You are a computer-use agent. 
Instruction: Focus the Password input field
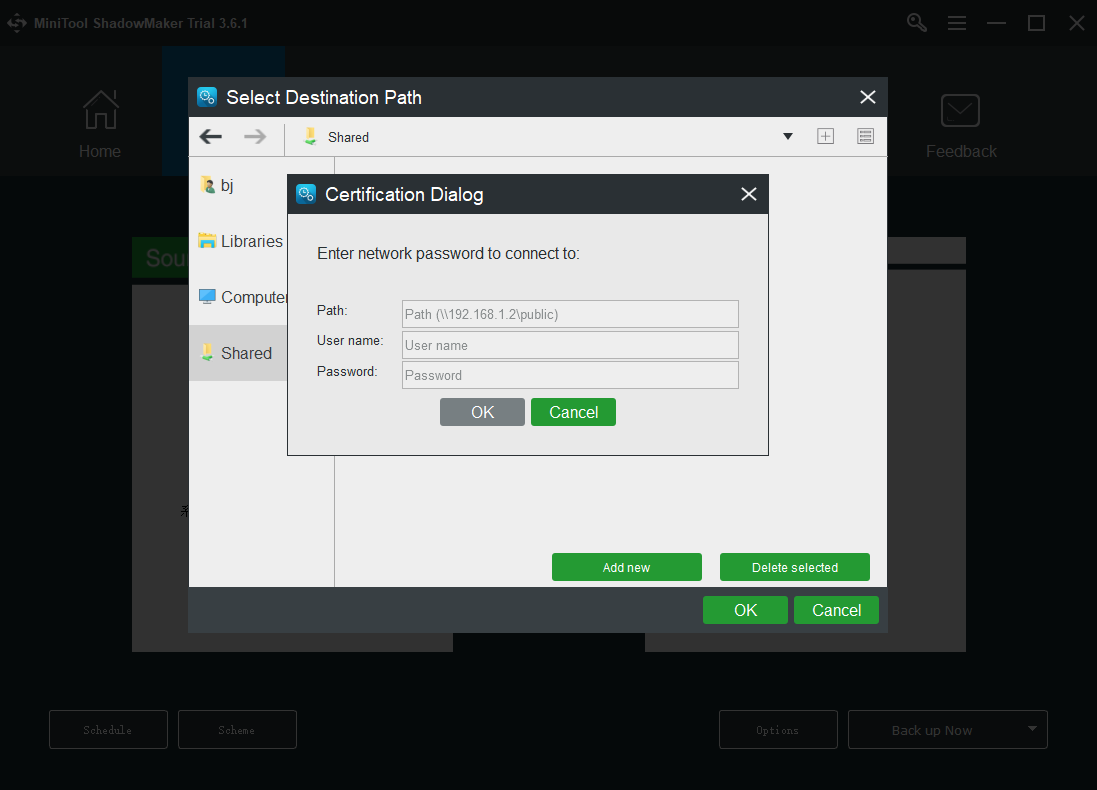tap(570, 375)
